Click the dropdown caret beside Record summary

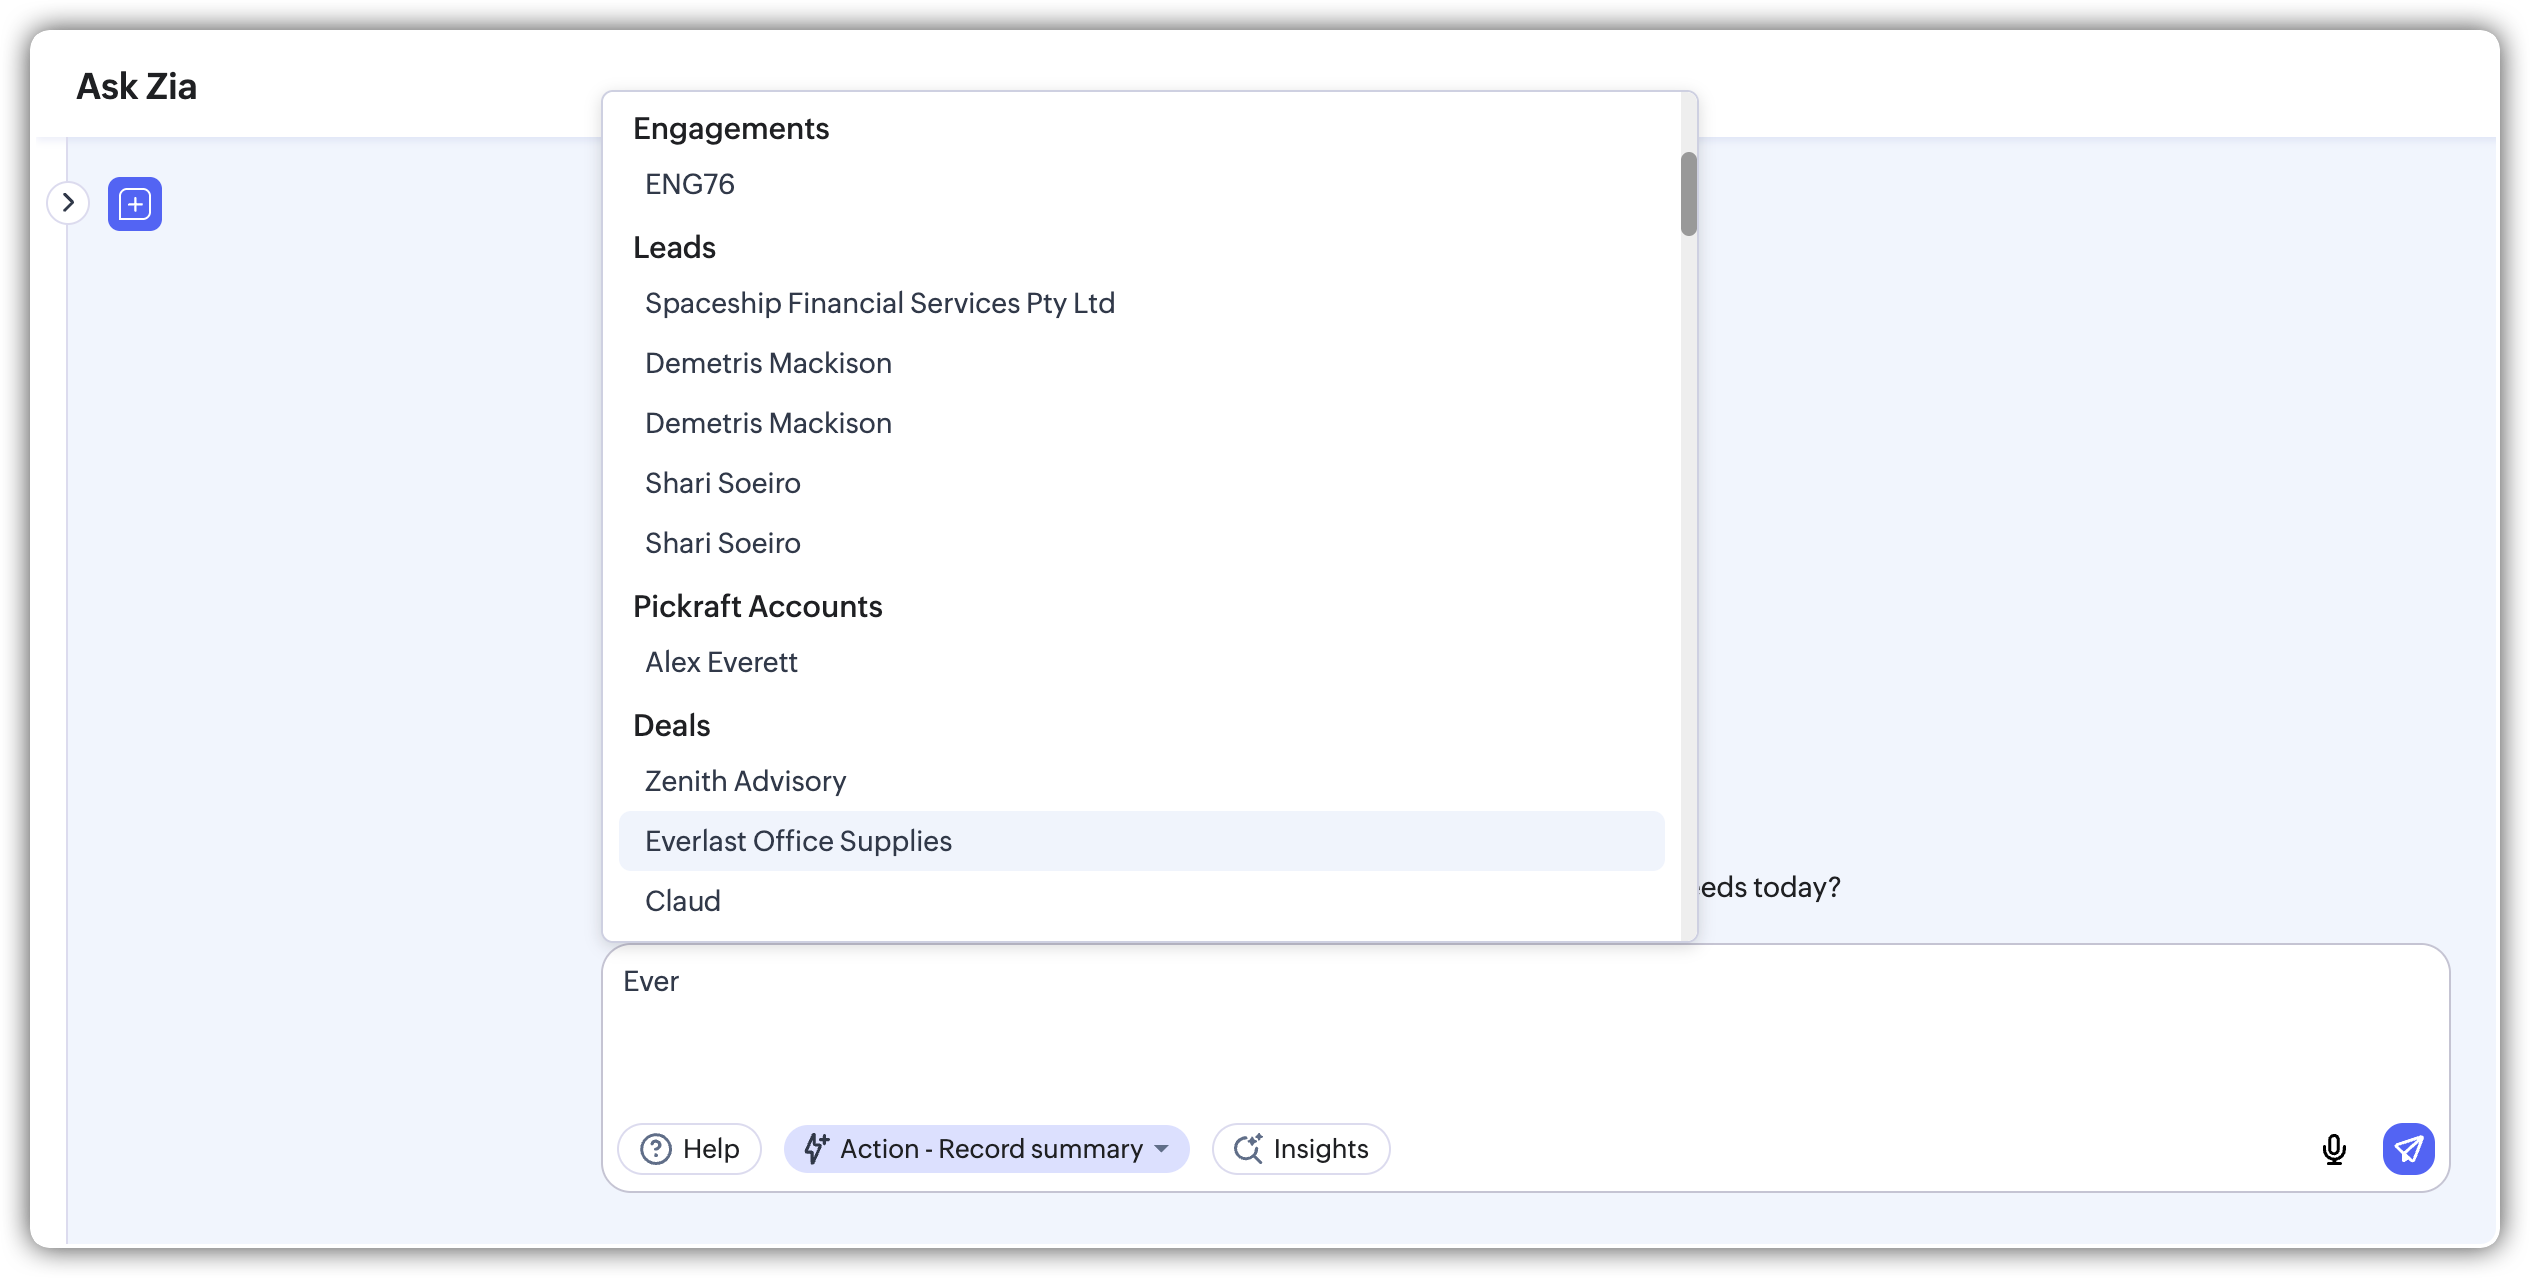(x=1161, y=1149)
